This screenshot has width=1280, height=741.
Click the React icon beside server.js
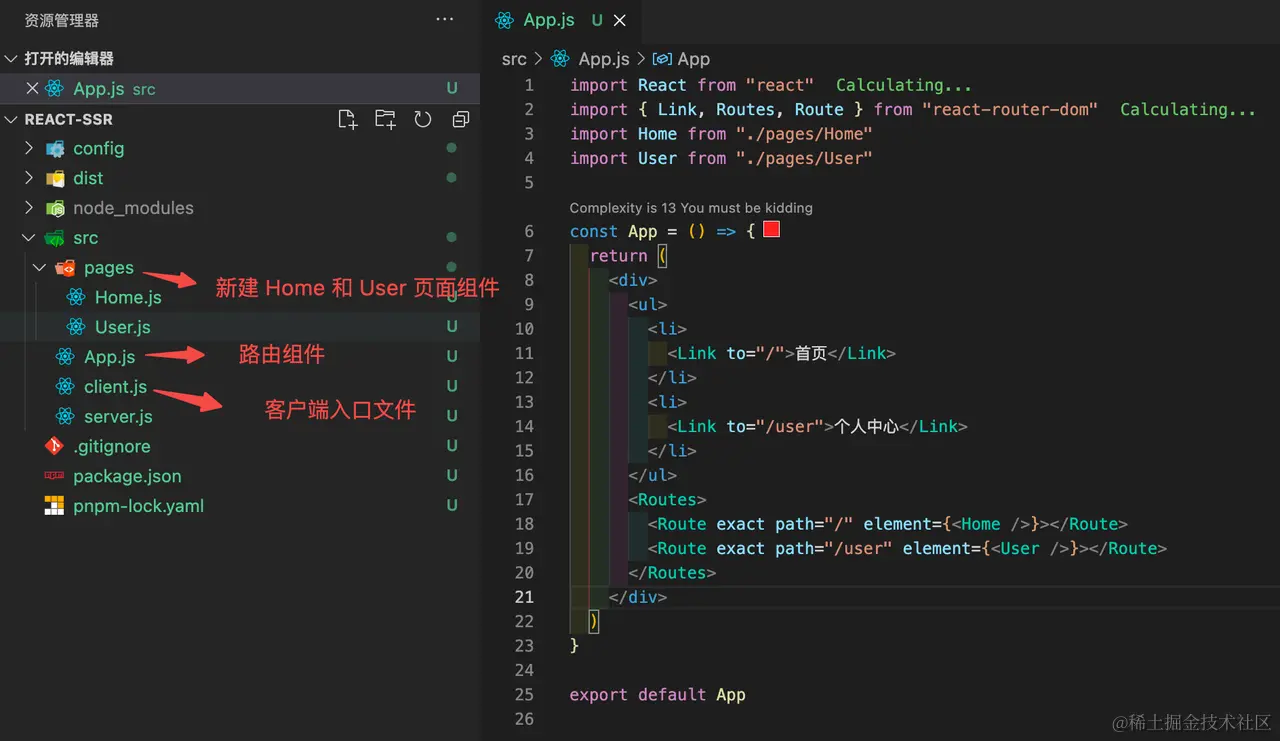pyautogui.click(x=65, y=416)
